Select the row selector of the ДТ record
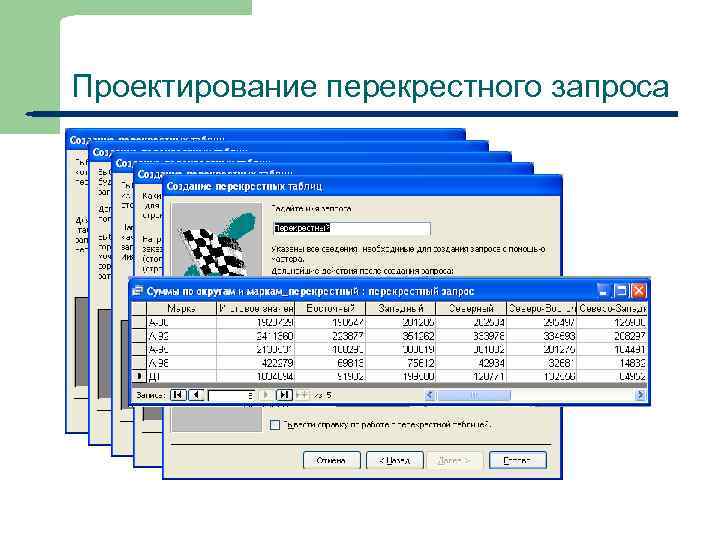The width and height of the screenshot is (720, 540). 139,376
